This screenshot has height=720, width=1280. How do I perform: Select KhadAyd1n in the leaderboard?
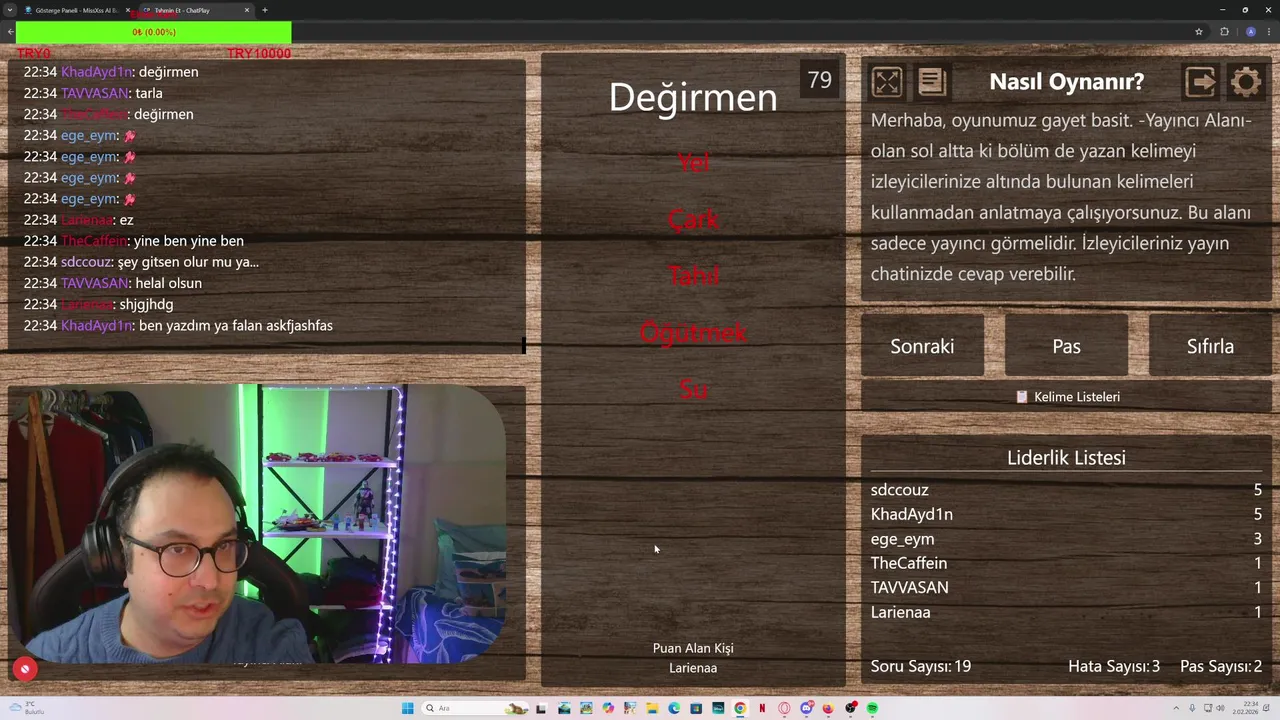1066,514
